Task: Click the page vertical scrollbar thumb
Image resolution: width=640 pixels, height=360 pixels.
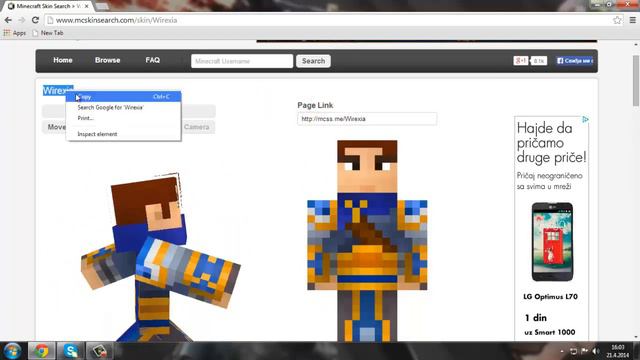Action: (636, 81)
